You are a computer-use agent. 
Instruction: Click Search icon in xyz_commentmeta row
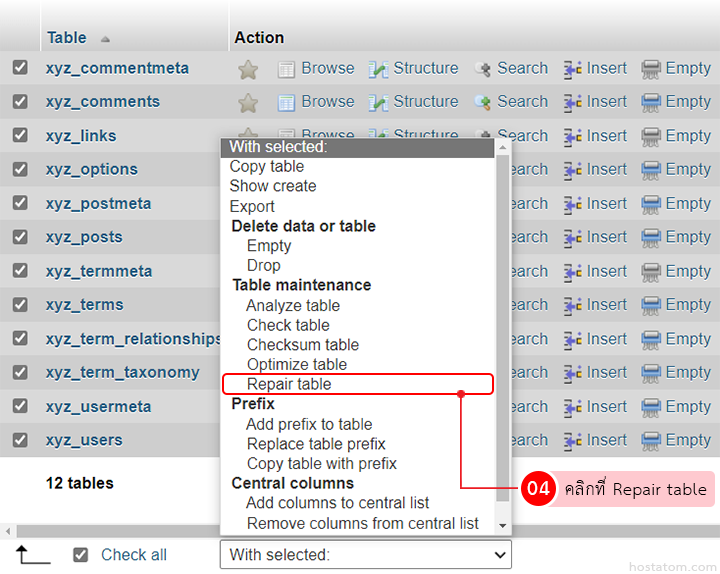coord(482,69)
